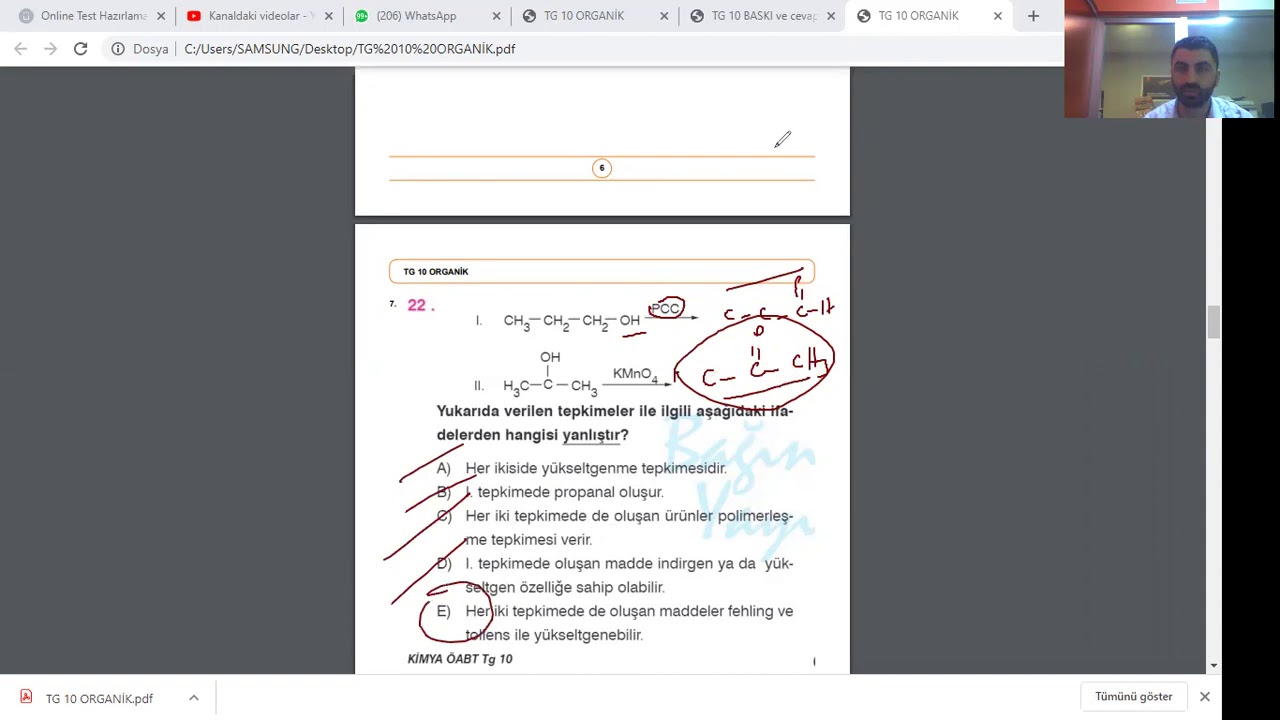Click reaction I CH3-CH2-CH2-OH formula
Viewport: 1280px width, 720px height.
(x=571, y=321)
